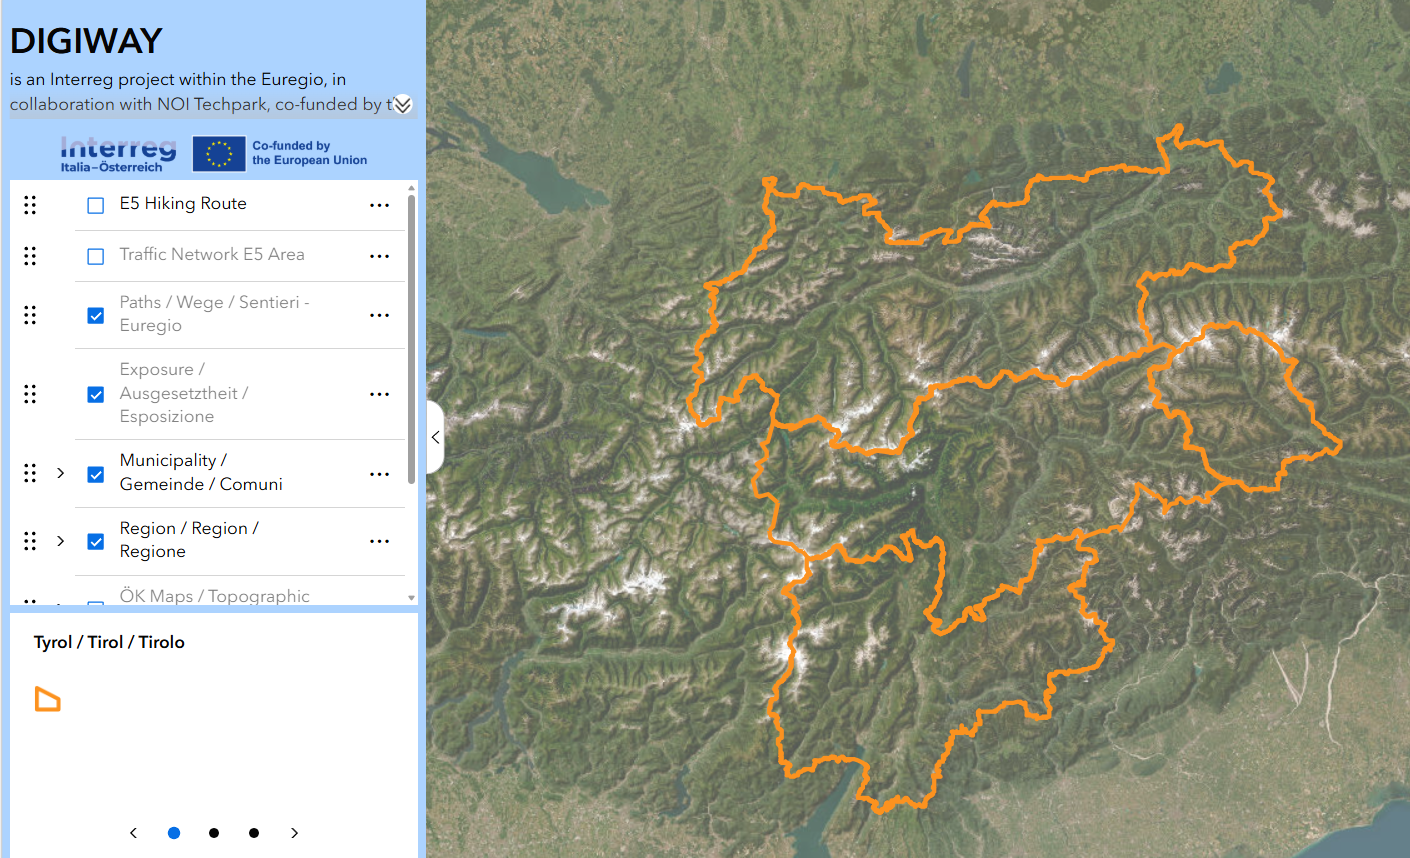Image resolution: width=1410 pixels, height=858 pixels.
Task: Expand the Region / Regione layer group
Action: click(61, 541)
